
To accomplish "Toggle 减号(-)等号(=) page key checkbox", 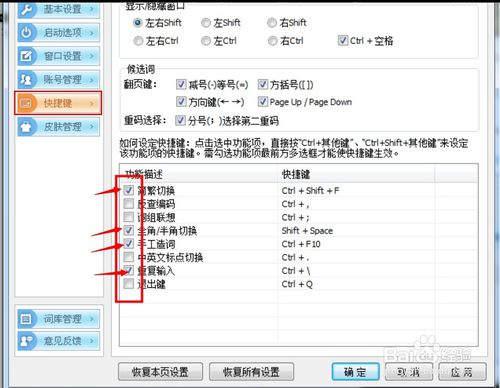I will pyautogui.click(x=181, y=84).
